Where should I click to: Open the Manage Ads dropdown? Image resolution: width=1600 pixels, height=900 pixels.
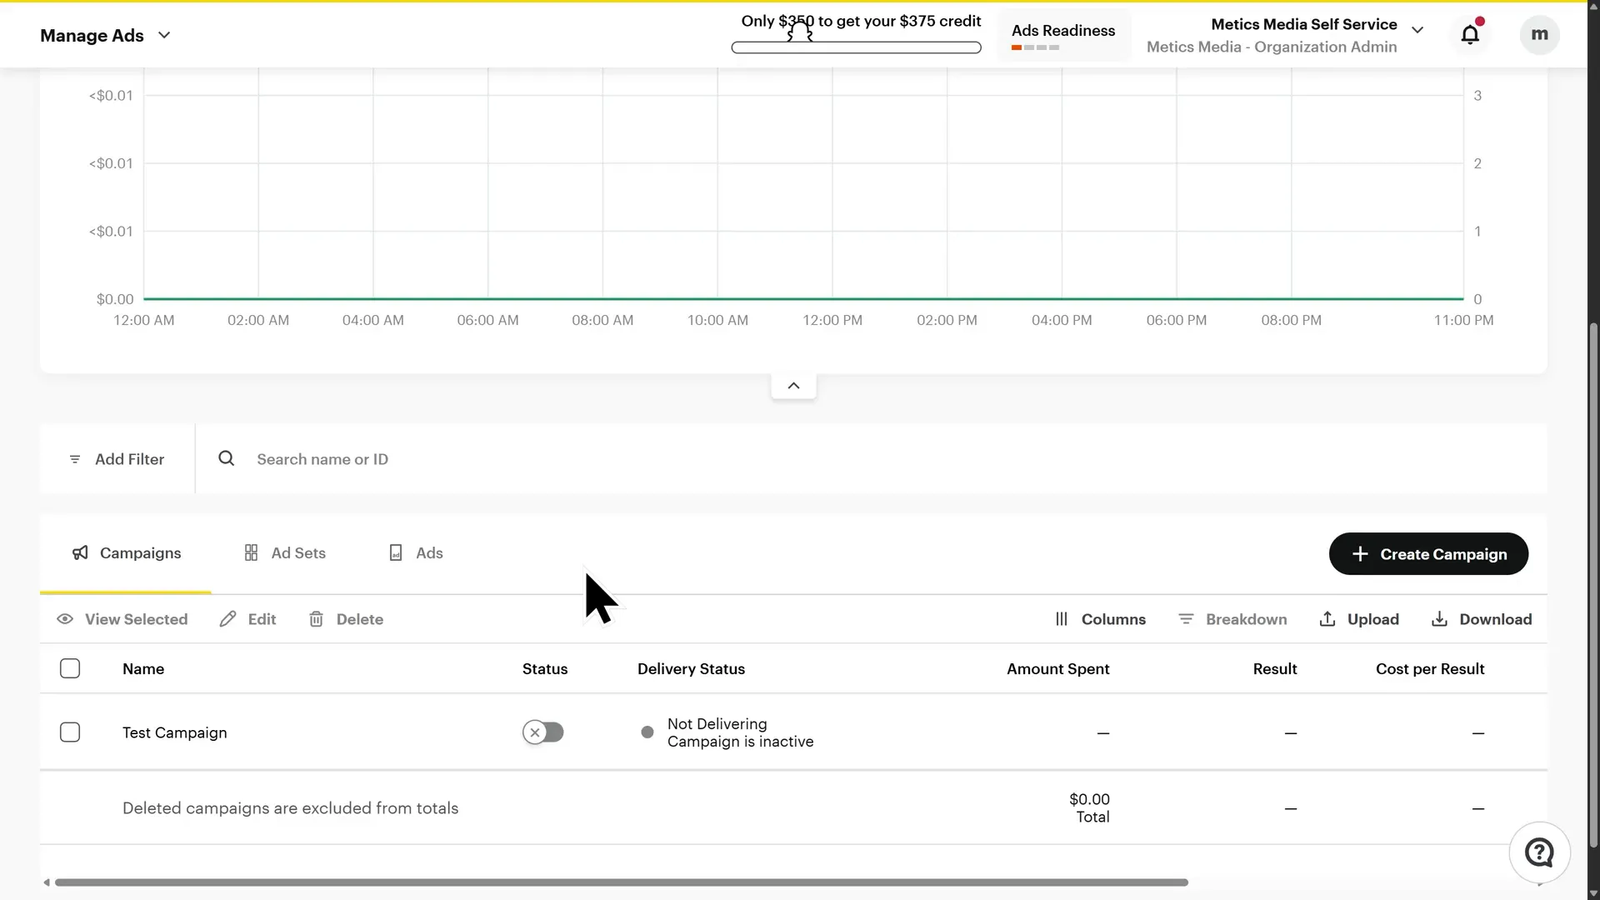coord(105,35)
